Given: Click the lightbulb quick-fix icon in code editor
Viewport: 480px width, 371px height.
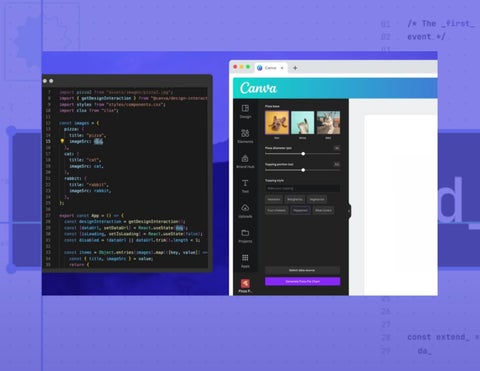Looking at the screenshot, I should coord(62,141).
